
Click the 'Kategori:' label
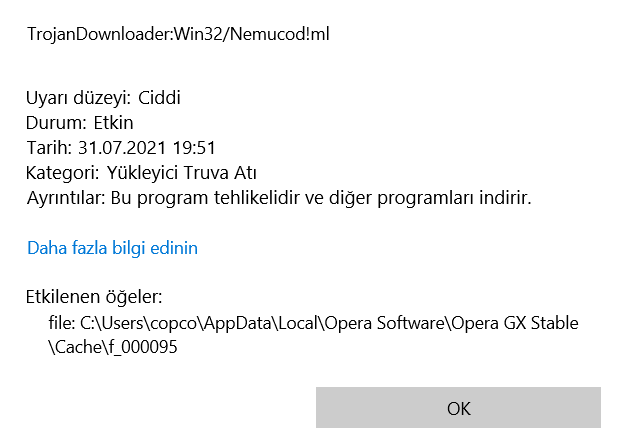coord(64,173)
